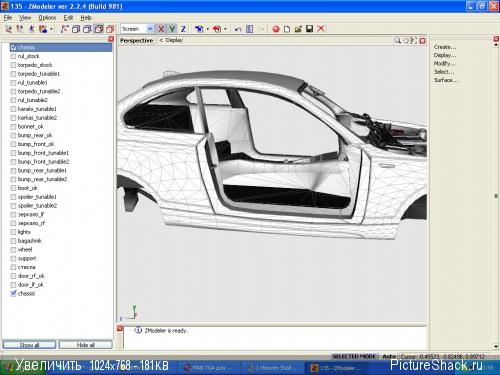Check the lights visibility box
The height and width of the screenshot is (375, 500).
(13, 232)
